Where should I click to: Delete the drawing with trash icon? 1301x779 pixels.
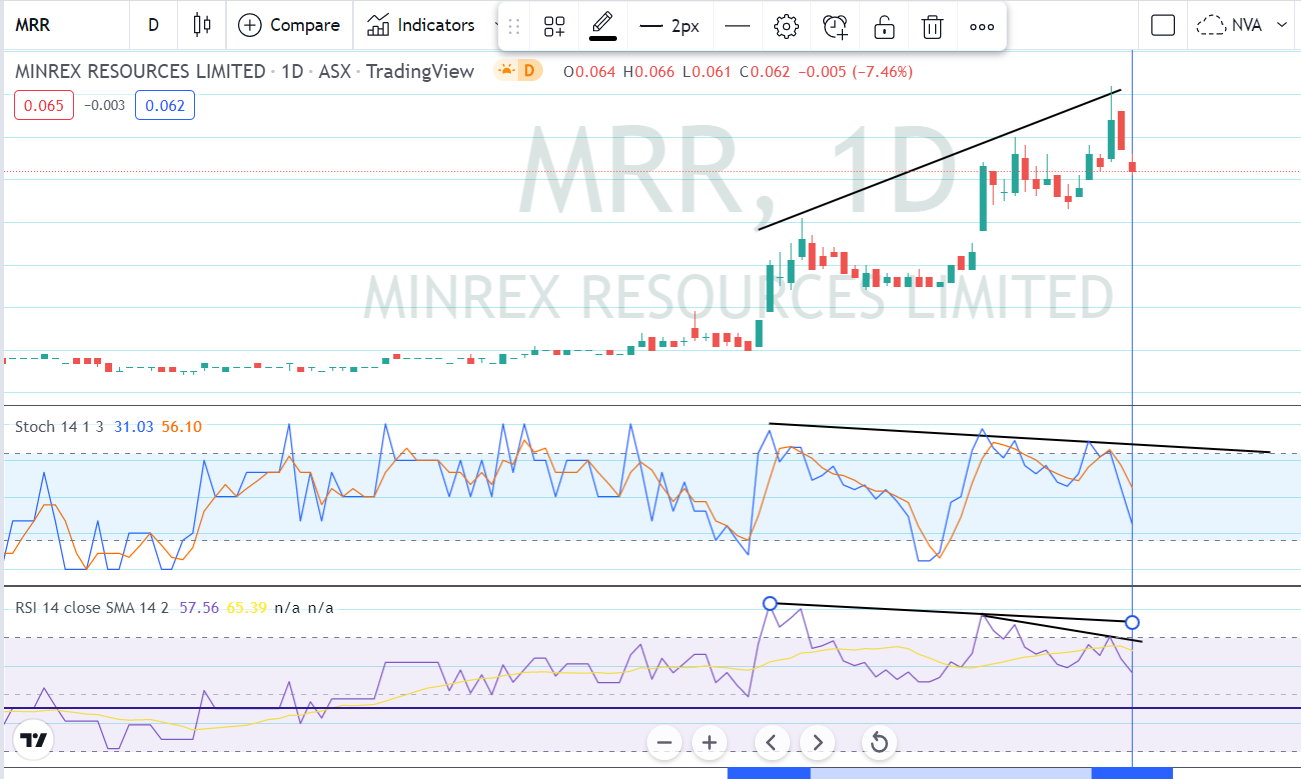tap(932, 27)
